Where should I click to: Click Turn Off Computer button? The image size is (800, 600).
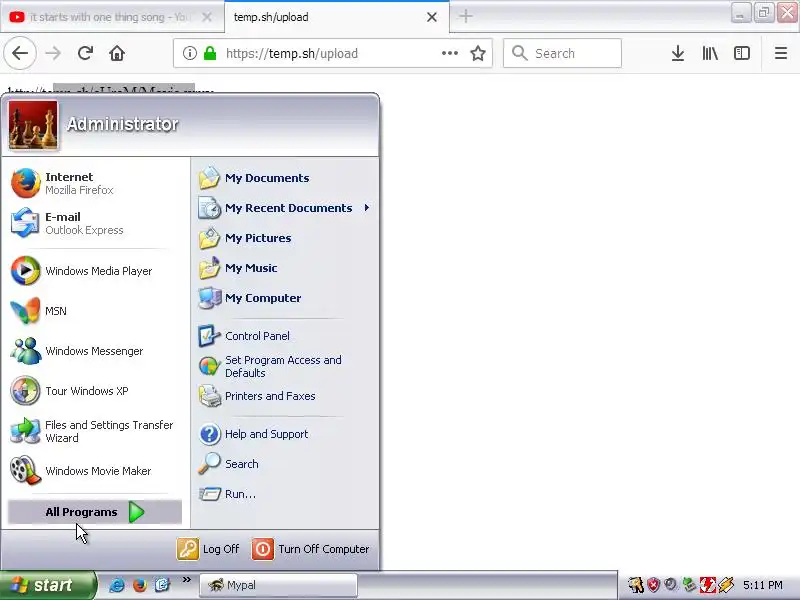tap(311, 549)
